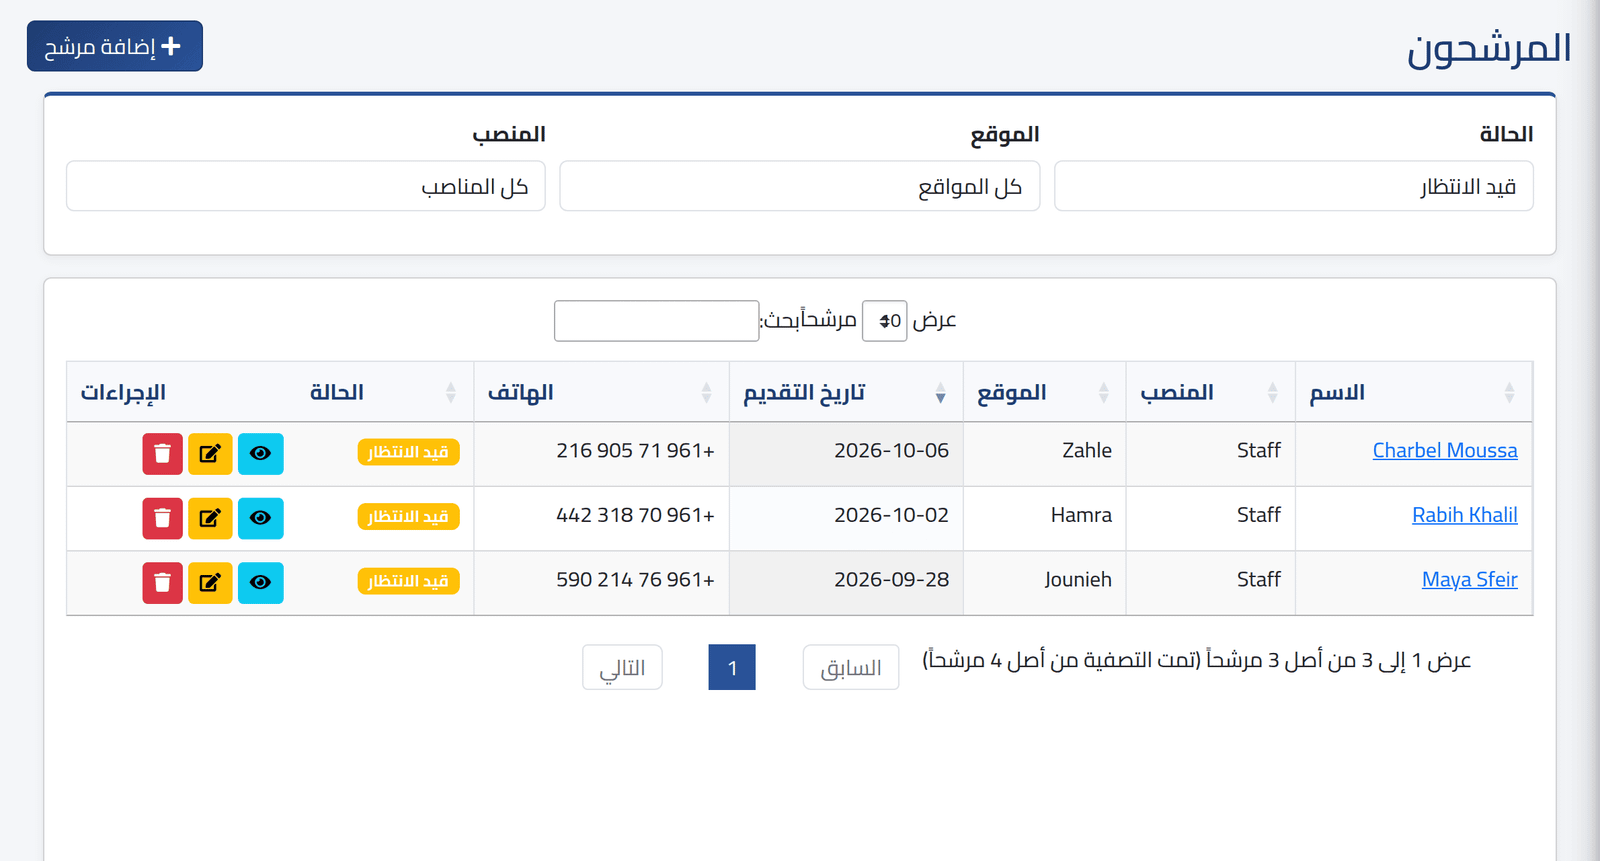Sort the table by الموقع column

(x=1044, y=392)
